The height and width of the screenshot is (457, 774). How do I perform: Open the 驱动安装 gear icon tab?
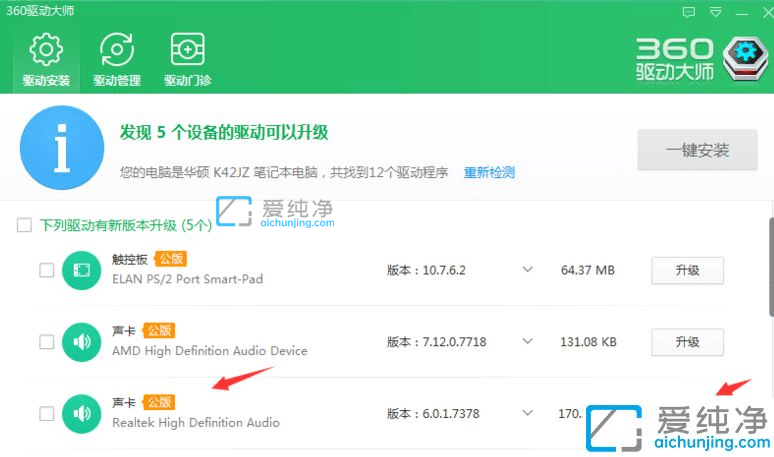point(46,59)
